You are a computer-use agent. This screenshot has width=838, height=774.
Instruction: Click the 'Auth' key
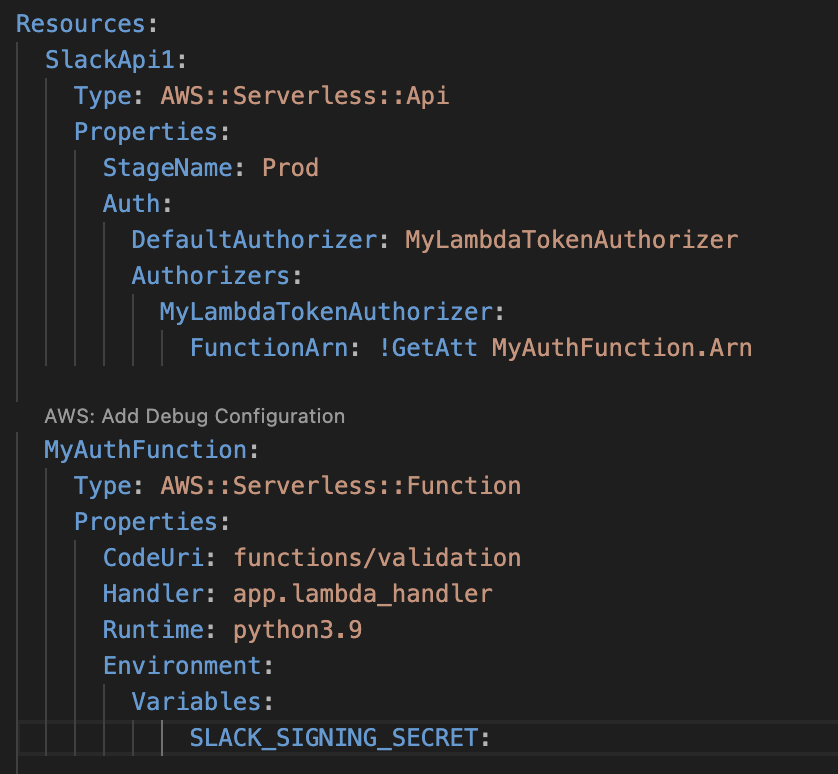coord(131,204)
